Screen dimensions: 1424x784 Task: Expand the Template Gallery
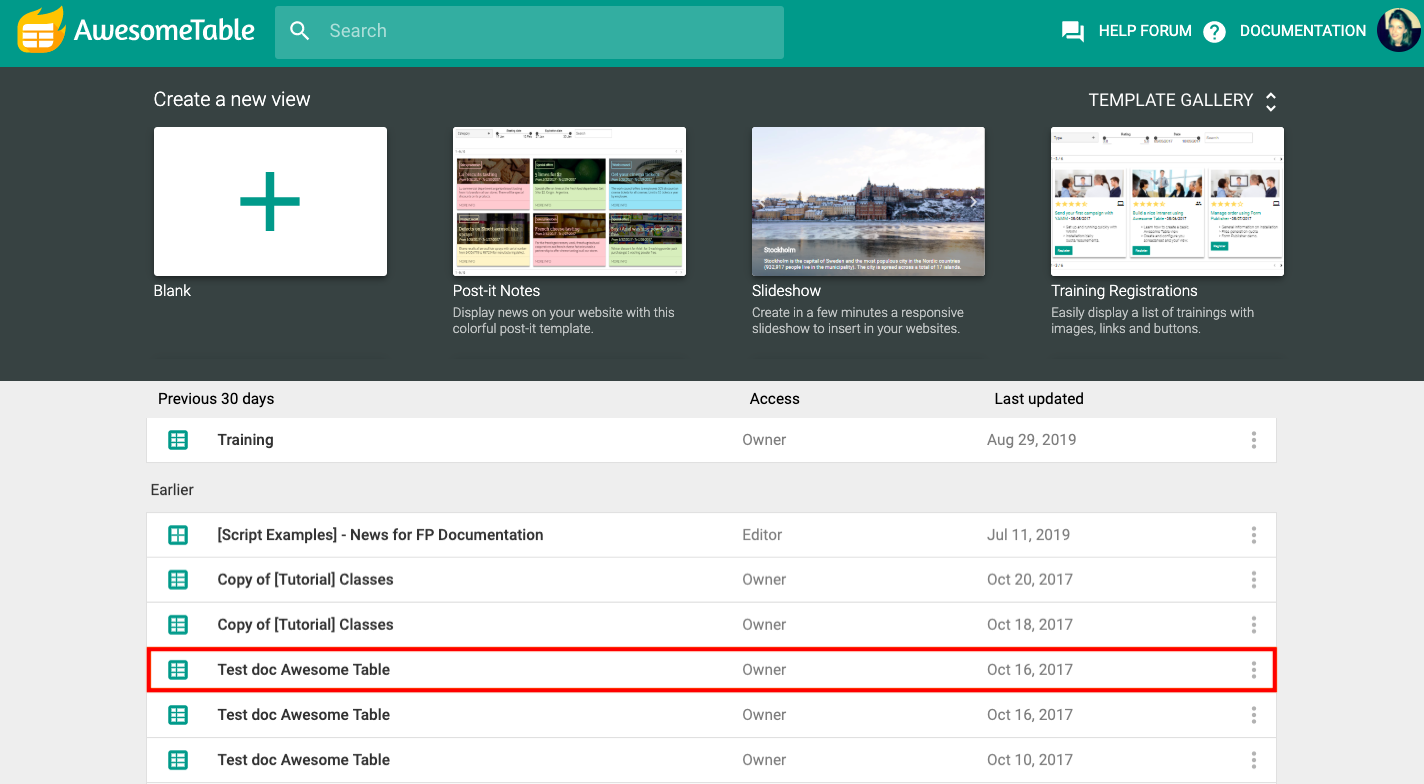(x=1183, y=100)
